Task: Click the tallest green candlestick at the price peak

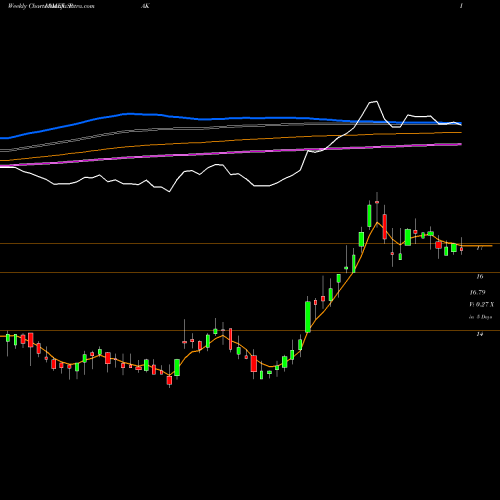Action: click(x=369, y=216)
